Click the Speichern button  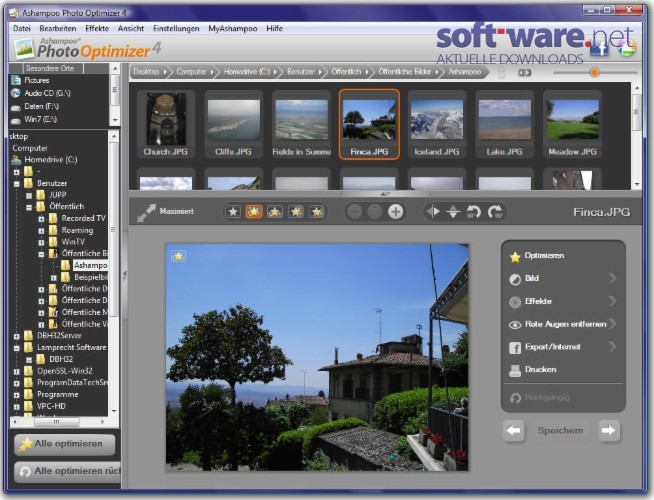point(560,431)
